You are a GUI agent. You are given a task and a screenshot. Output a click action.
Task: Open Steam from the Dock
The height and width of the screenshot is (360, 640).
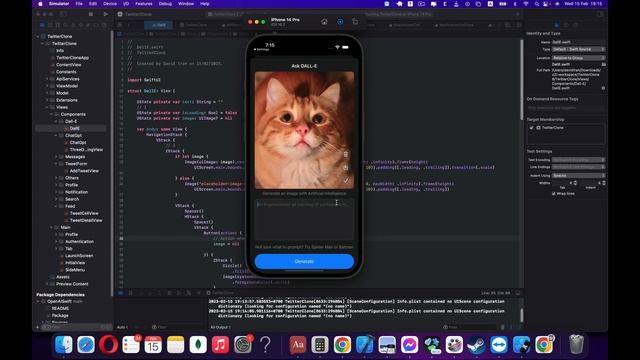(476, 344)
